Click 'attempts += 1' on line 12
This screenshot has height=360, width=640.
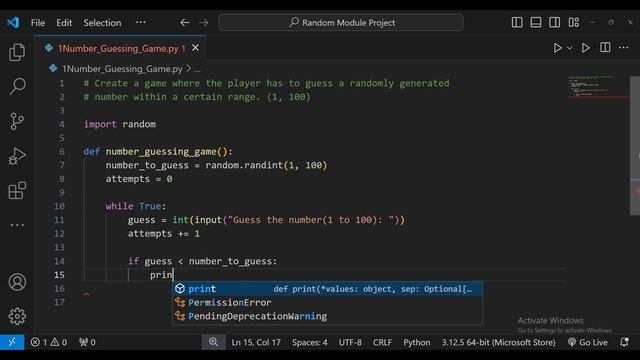pyautogui.click(x=164, y=233)
